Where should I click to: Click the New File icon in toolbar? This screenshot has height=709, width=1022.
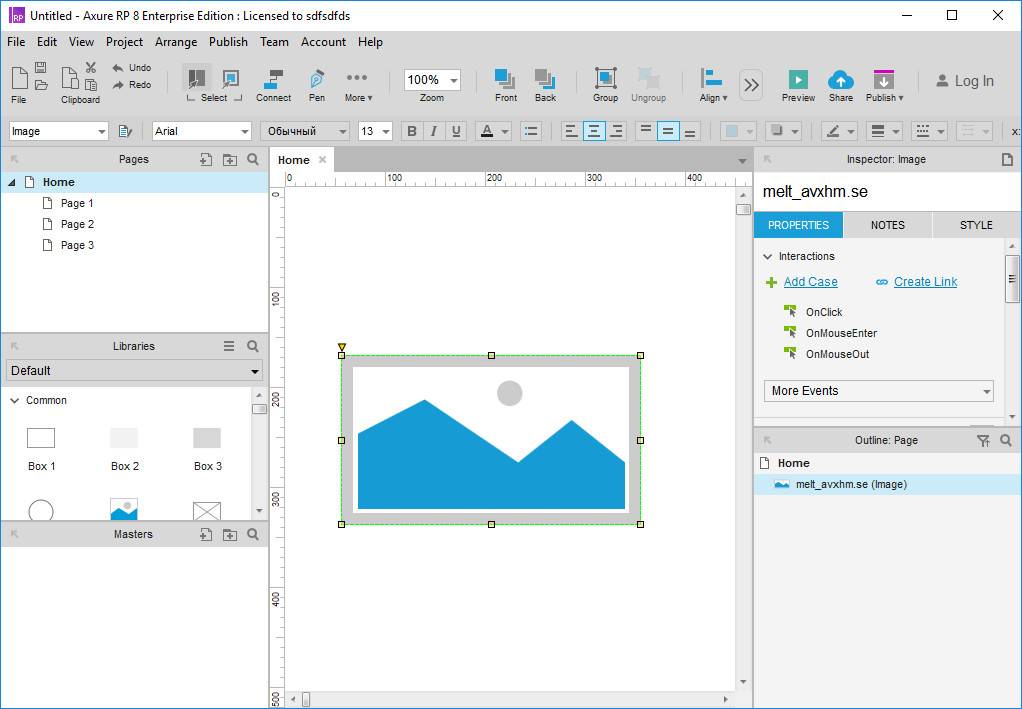tap(19, 79)
